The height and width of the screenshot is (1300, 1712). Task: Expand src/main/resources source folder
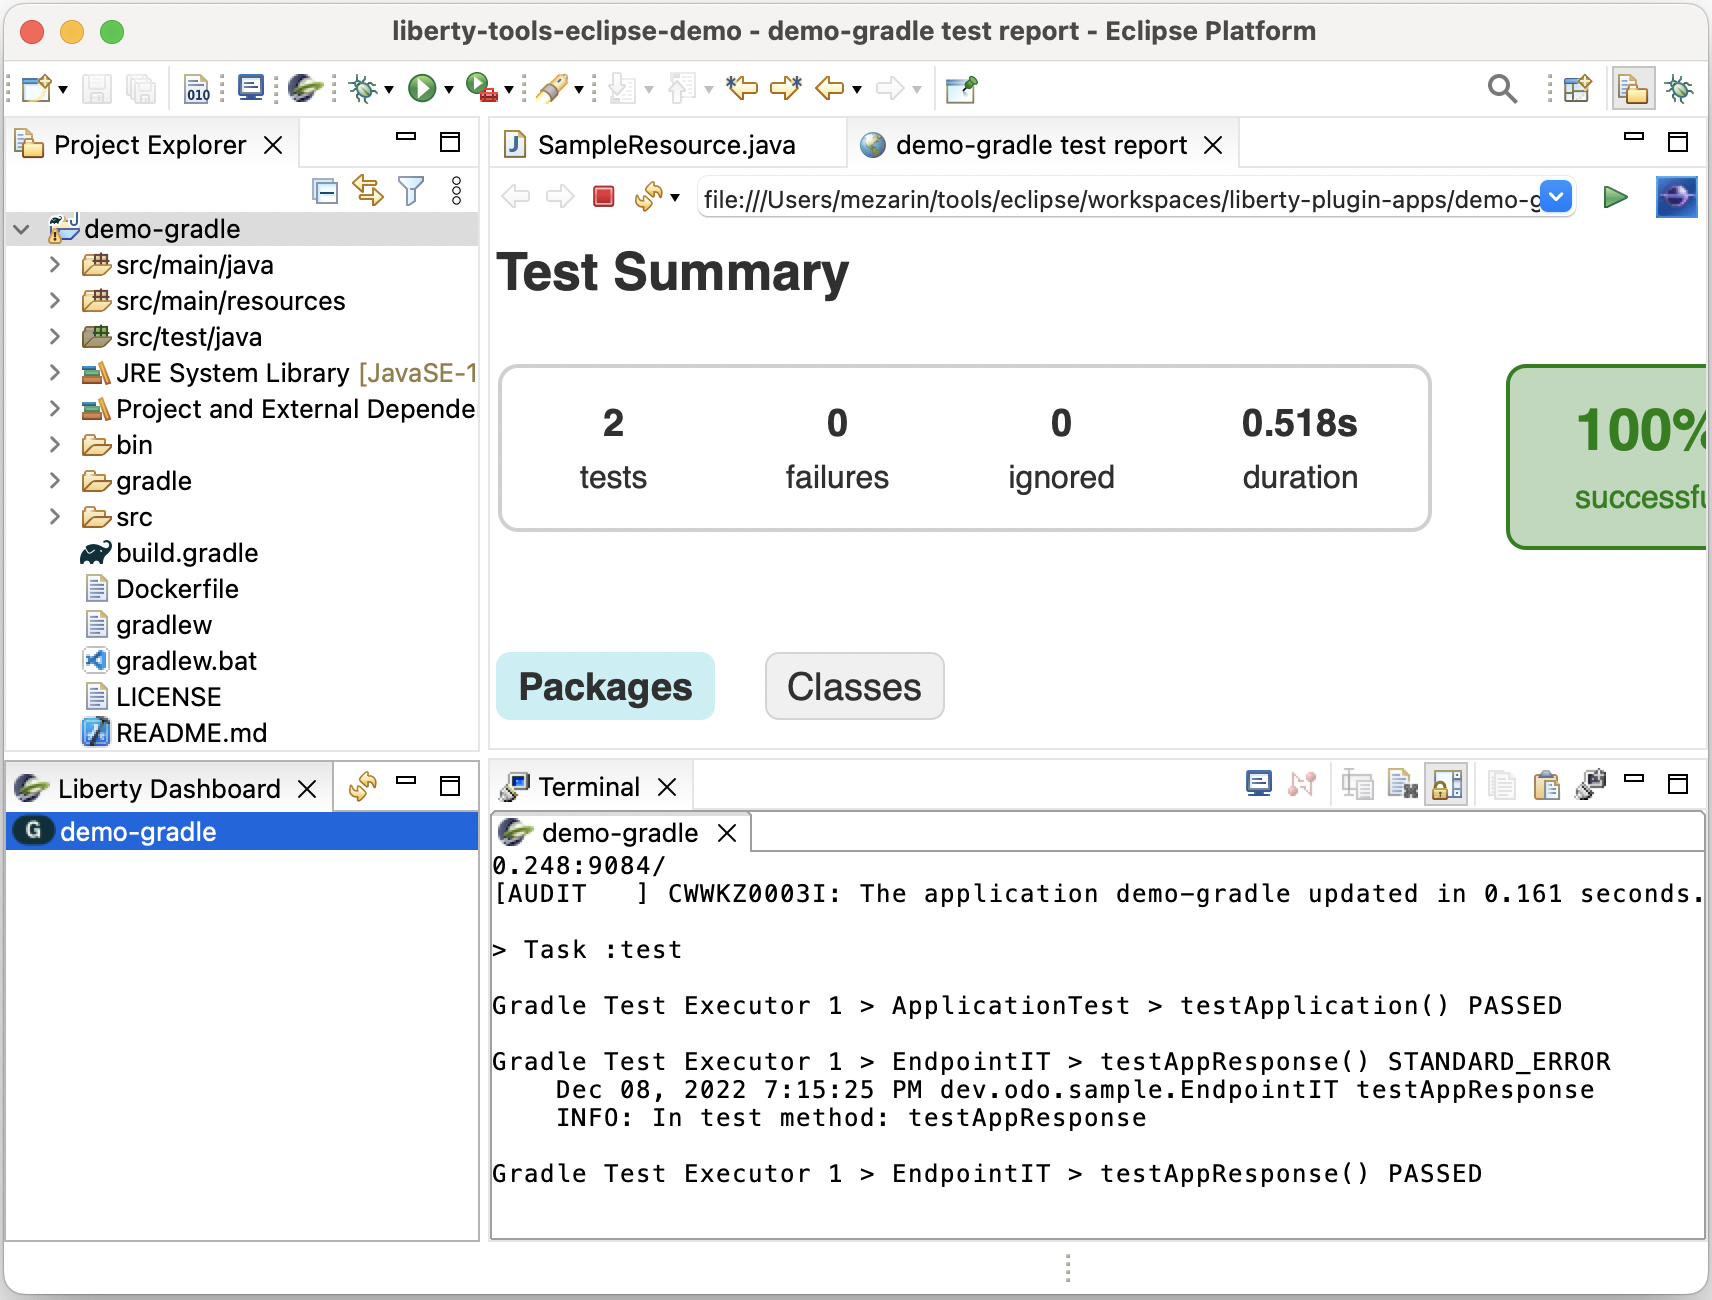pos(55,301)
